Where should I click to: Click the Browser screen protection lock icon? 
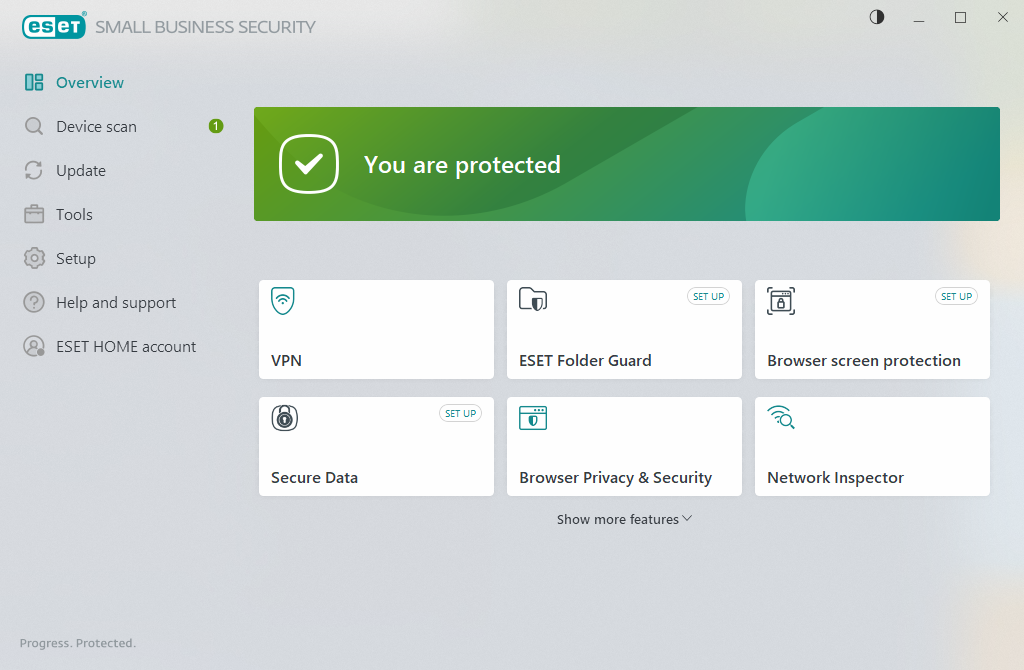point(781,301)
